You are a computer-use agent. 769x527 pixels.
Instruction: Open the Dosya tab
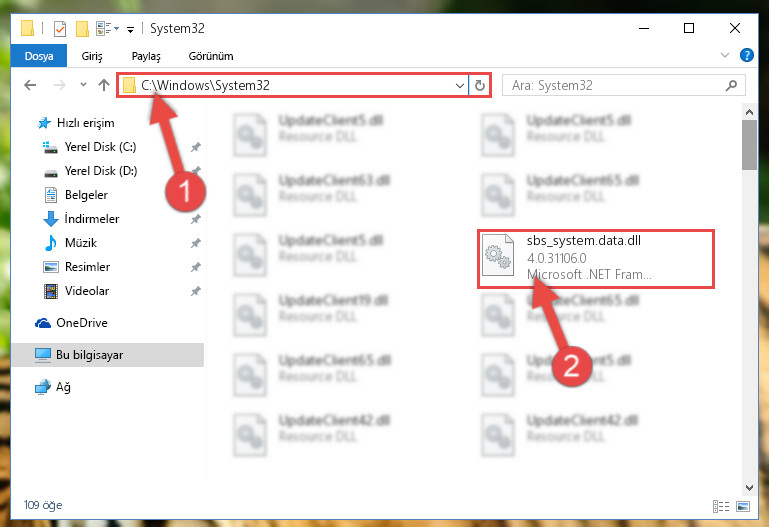pos(39,56)
